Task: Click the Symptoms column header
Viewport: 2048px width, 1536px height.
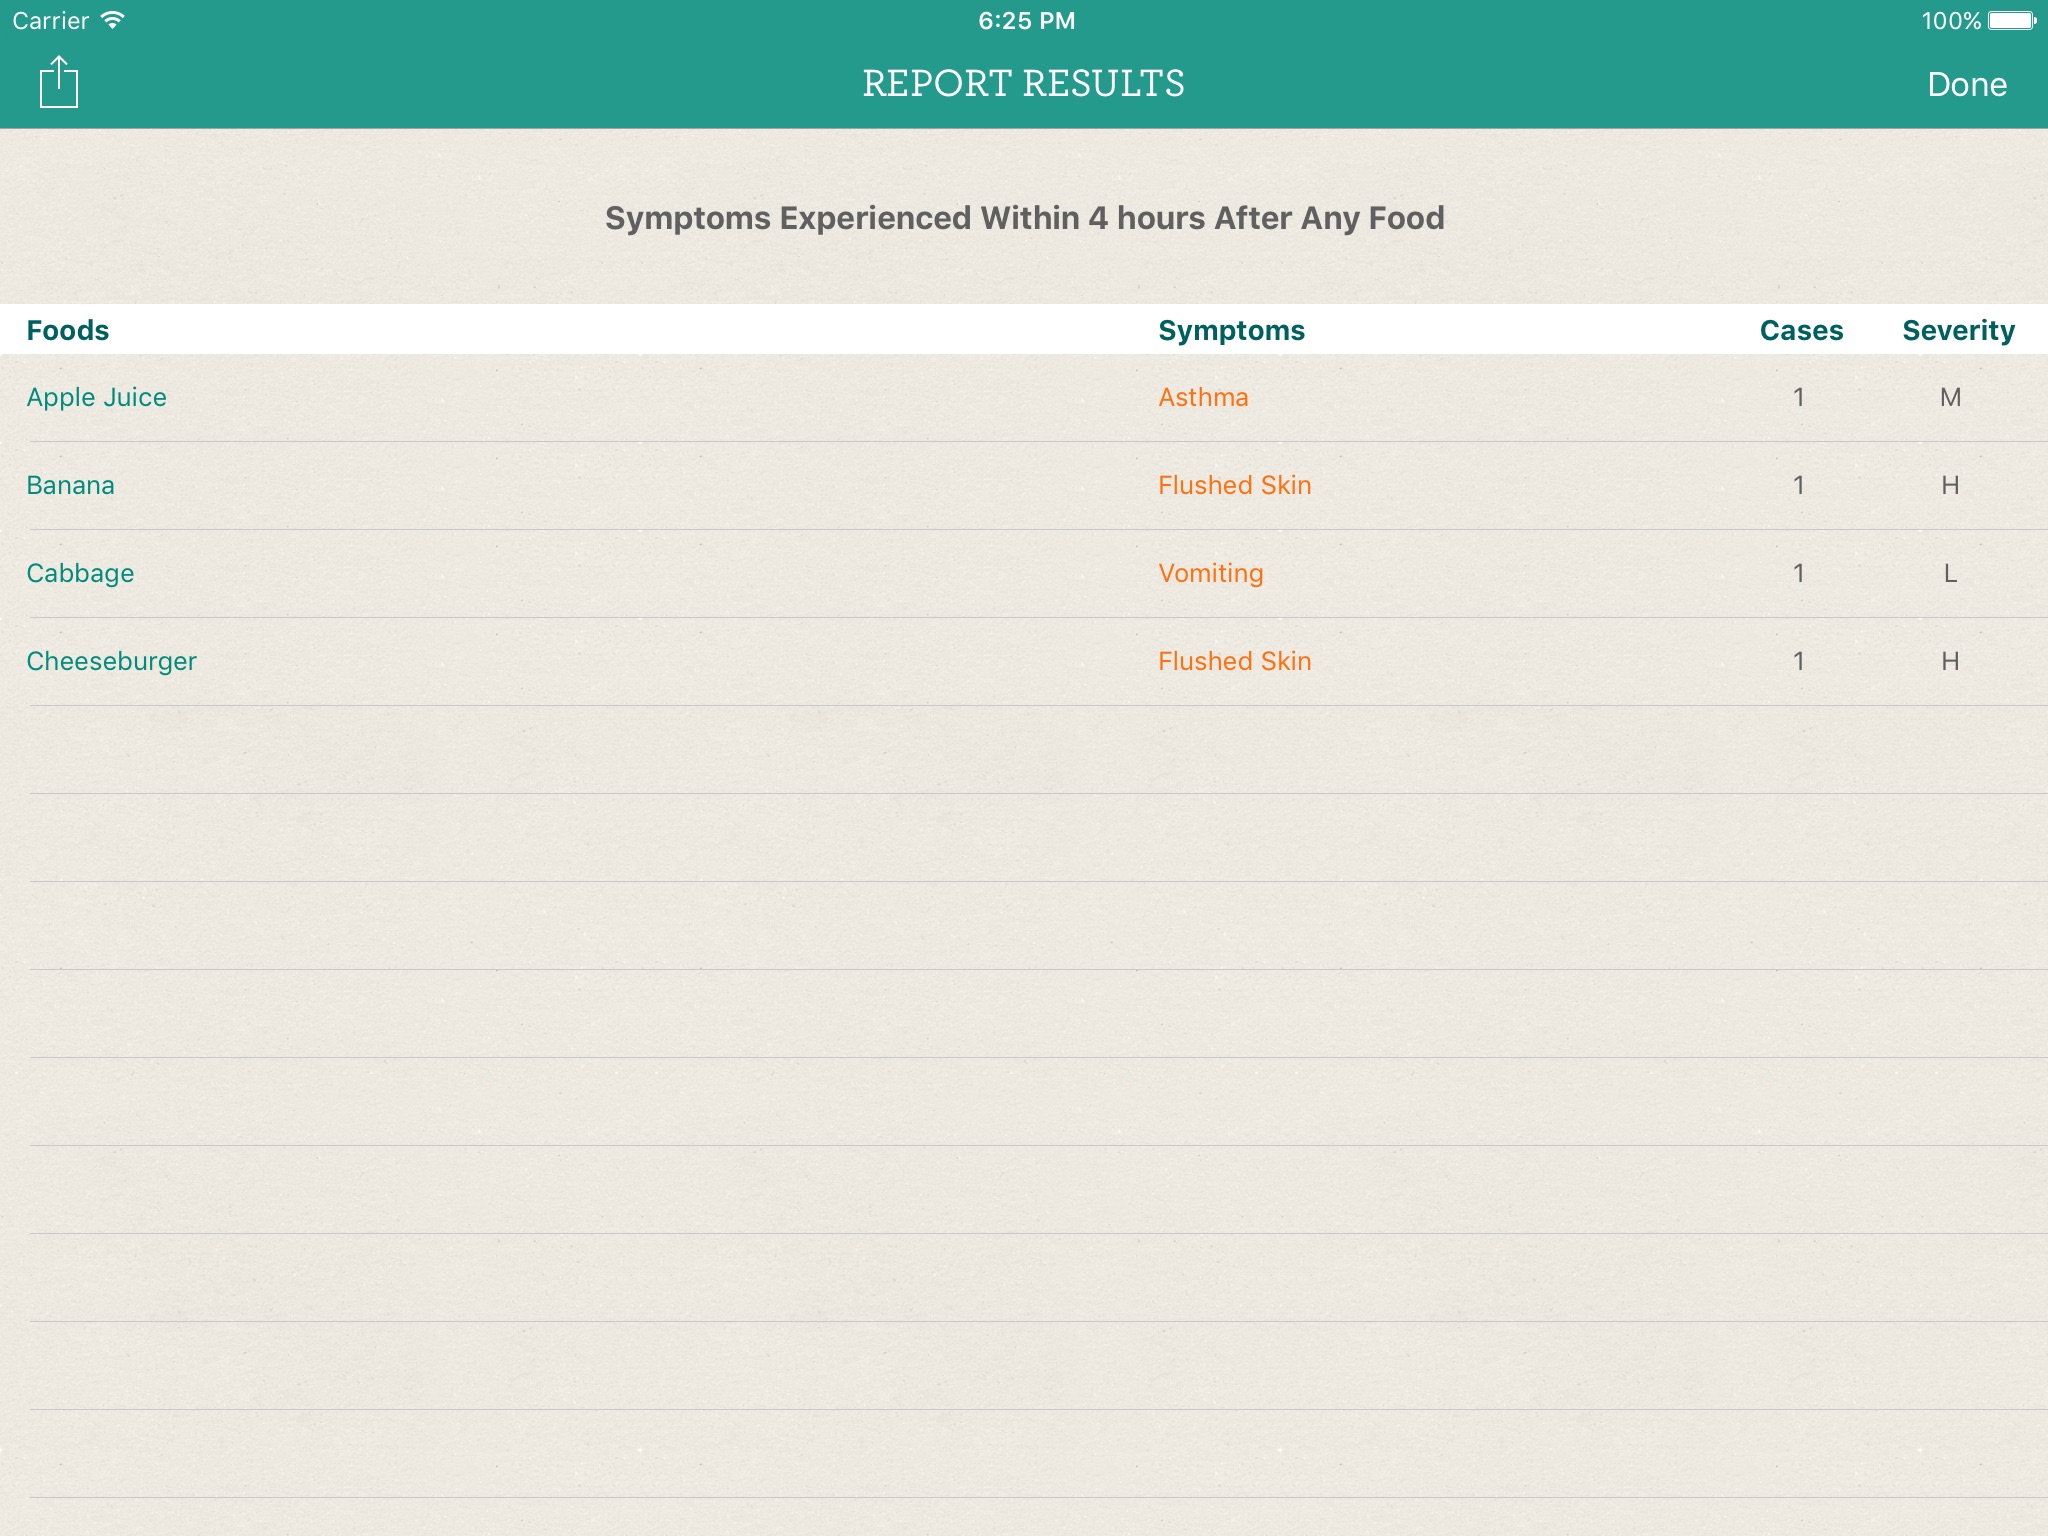Action: [x=1231, y=330]
